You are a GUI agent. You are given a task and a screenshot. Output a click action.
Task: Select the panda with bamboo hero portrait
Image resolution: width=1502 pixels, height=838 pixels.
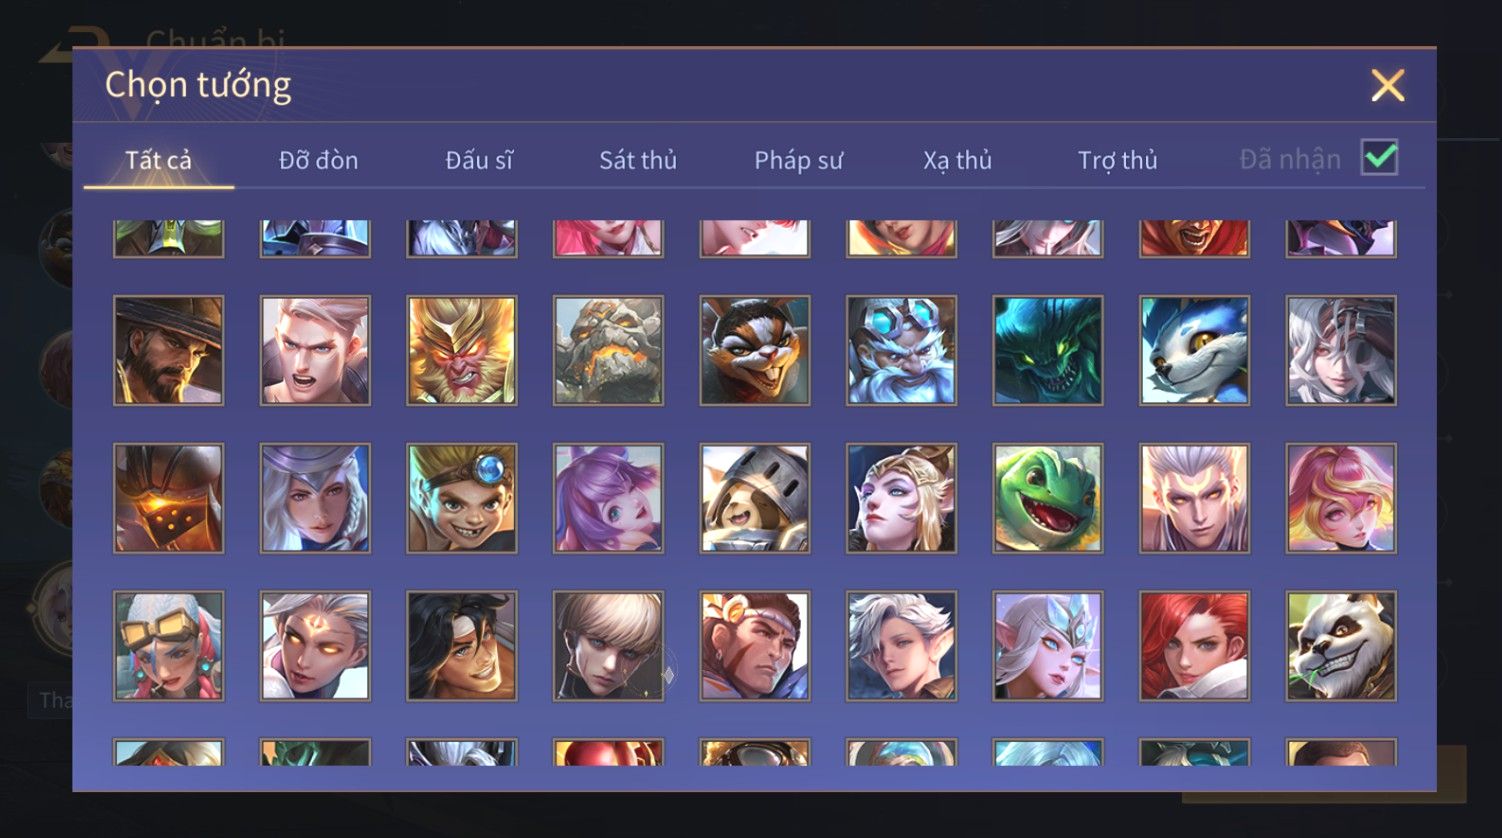click(1341, 645)
